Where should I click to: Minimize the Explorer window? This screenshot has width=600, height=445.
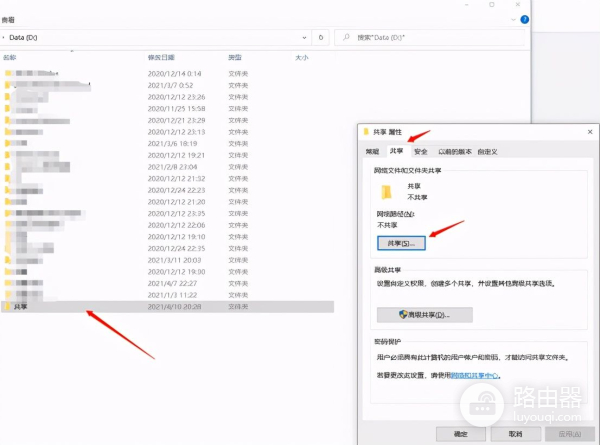click(x=466, y=5)
